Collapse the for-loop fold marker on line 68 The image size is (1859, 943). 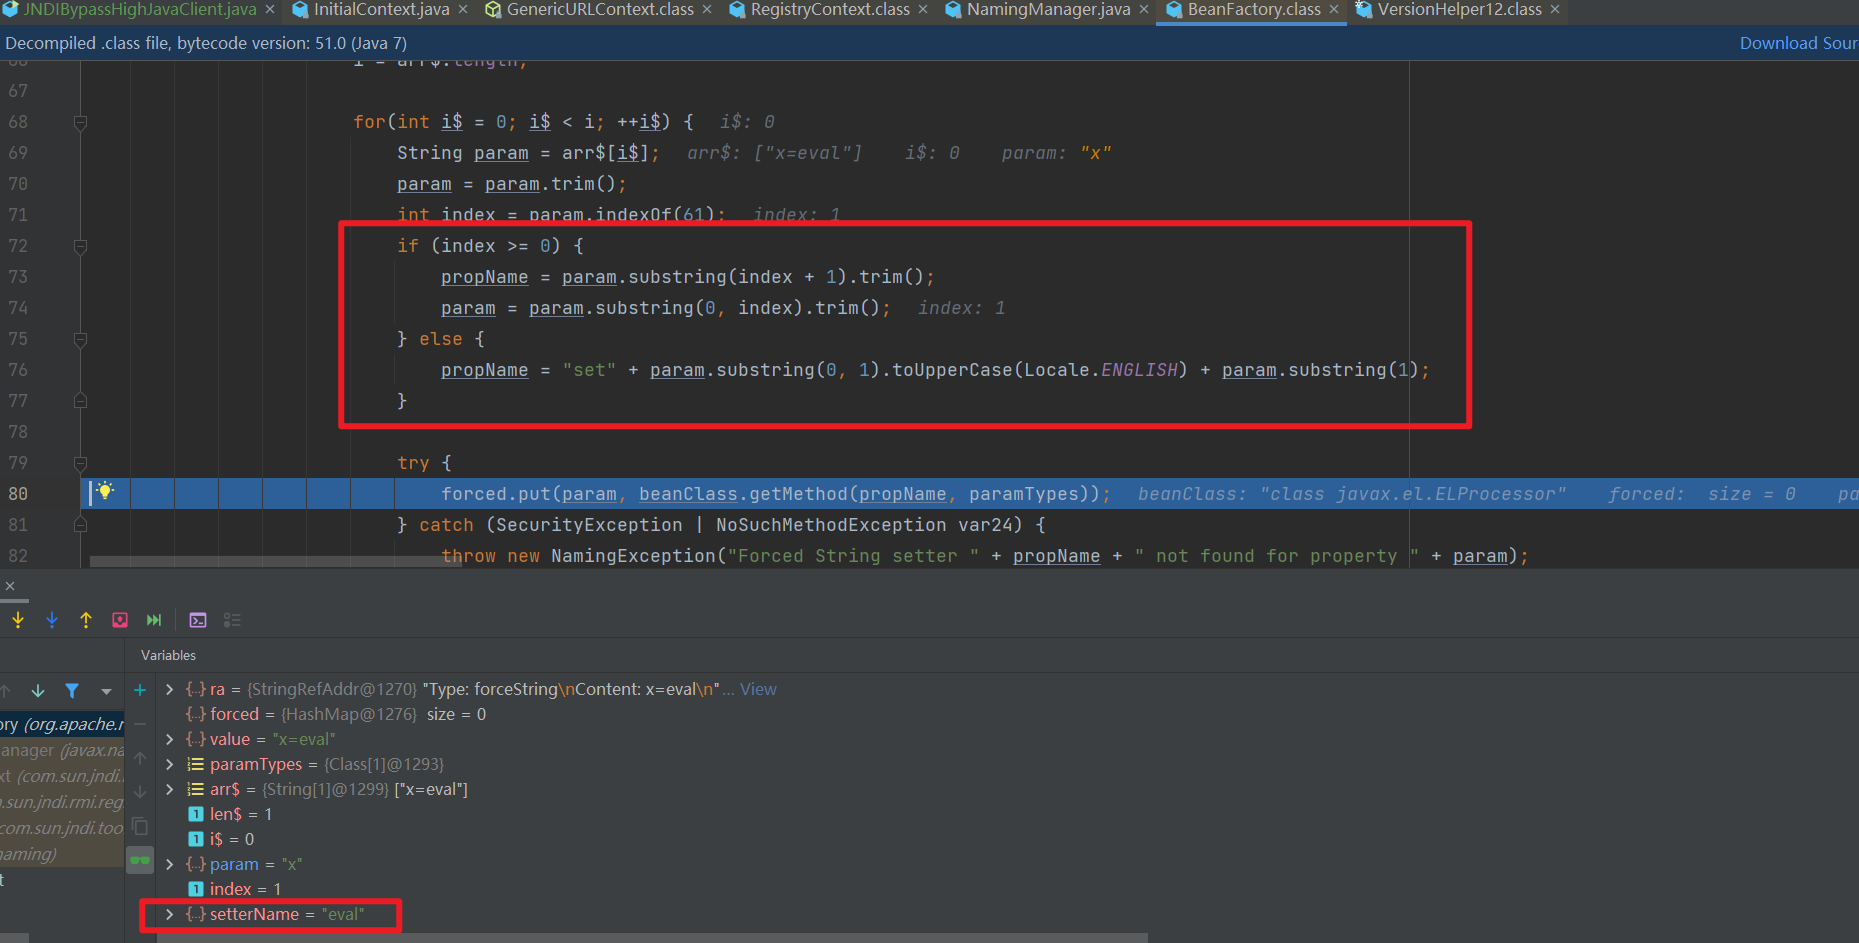[x=81, y=122]
